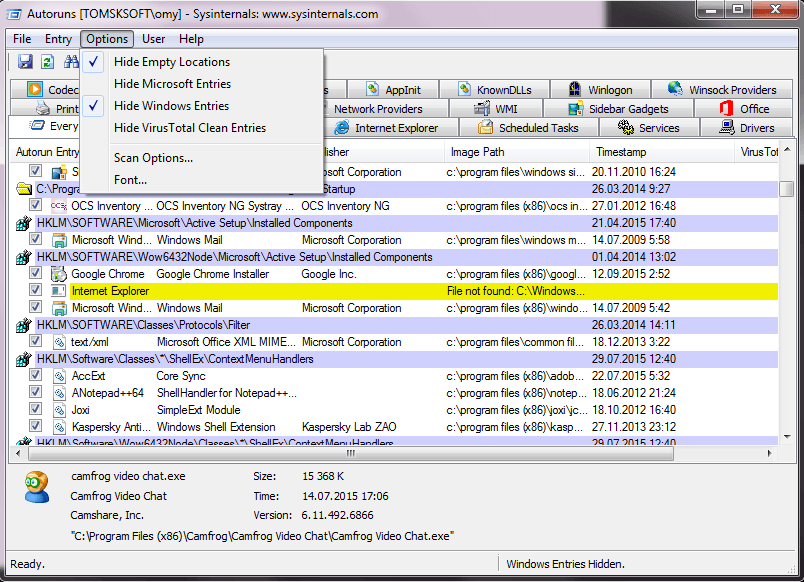The width and height of the screenshot is (804, 582).
Task: Switch to the KnownDLLs tab
Action: [x=495, y=90]
